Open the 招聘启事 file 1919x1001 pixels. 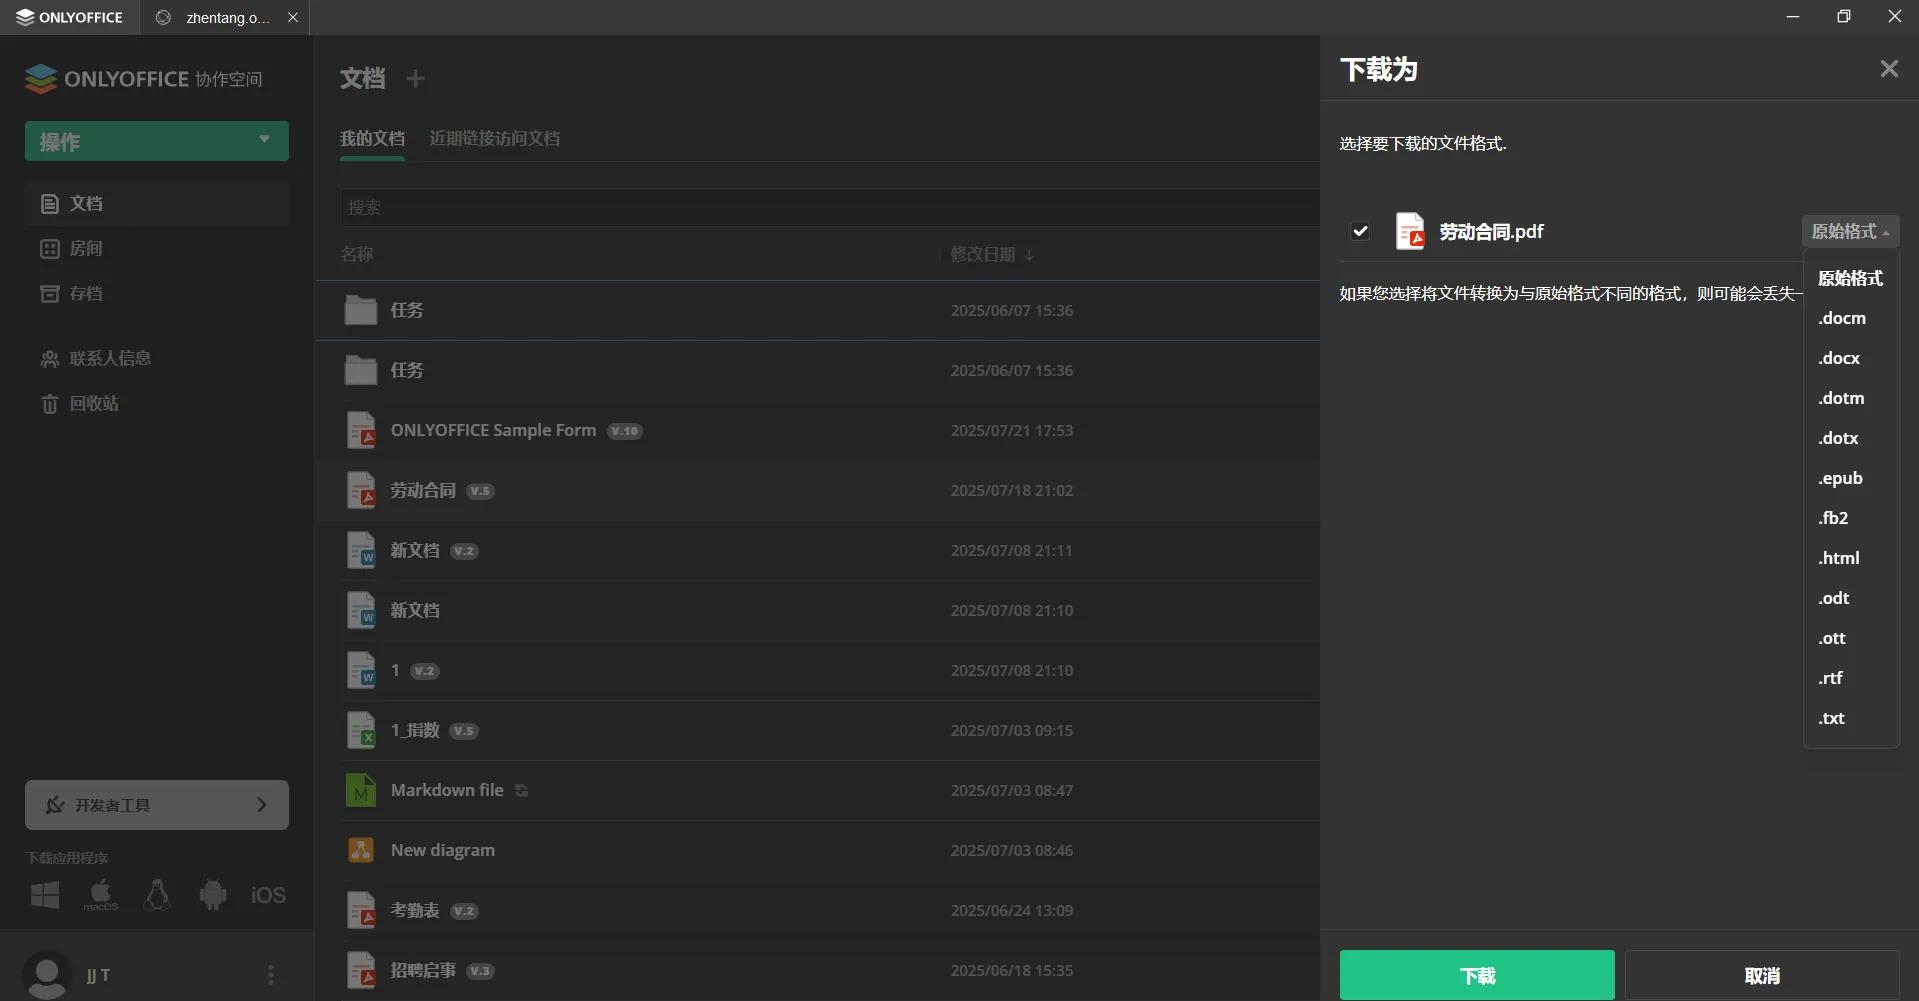[x=423, y=970]
